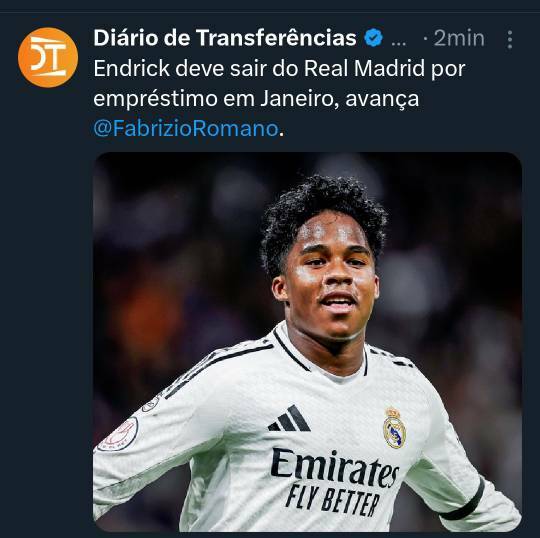Click the Emirates sponsor text on jersey
540x538 pixels.
pos(334,468)
